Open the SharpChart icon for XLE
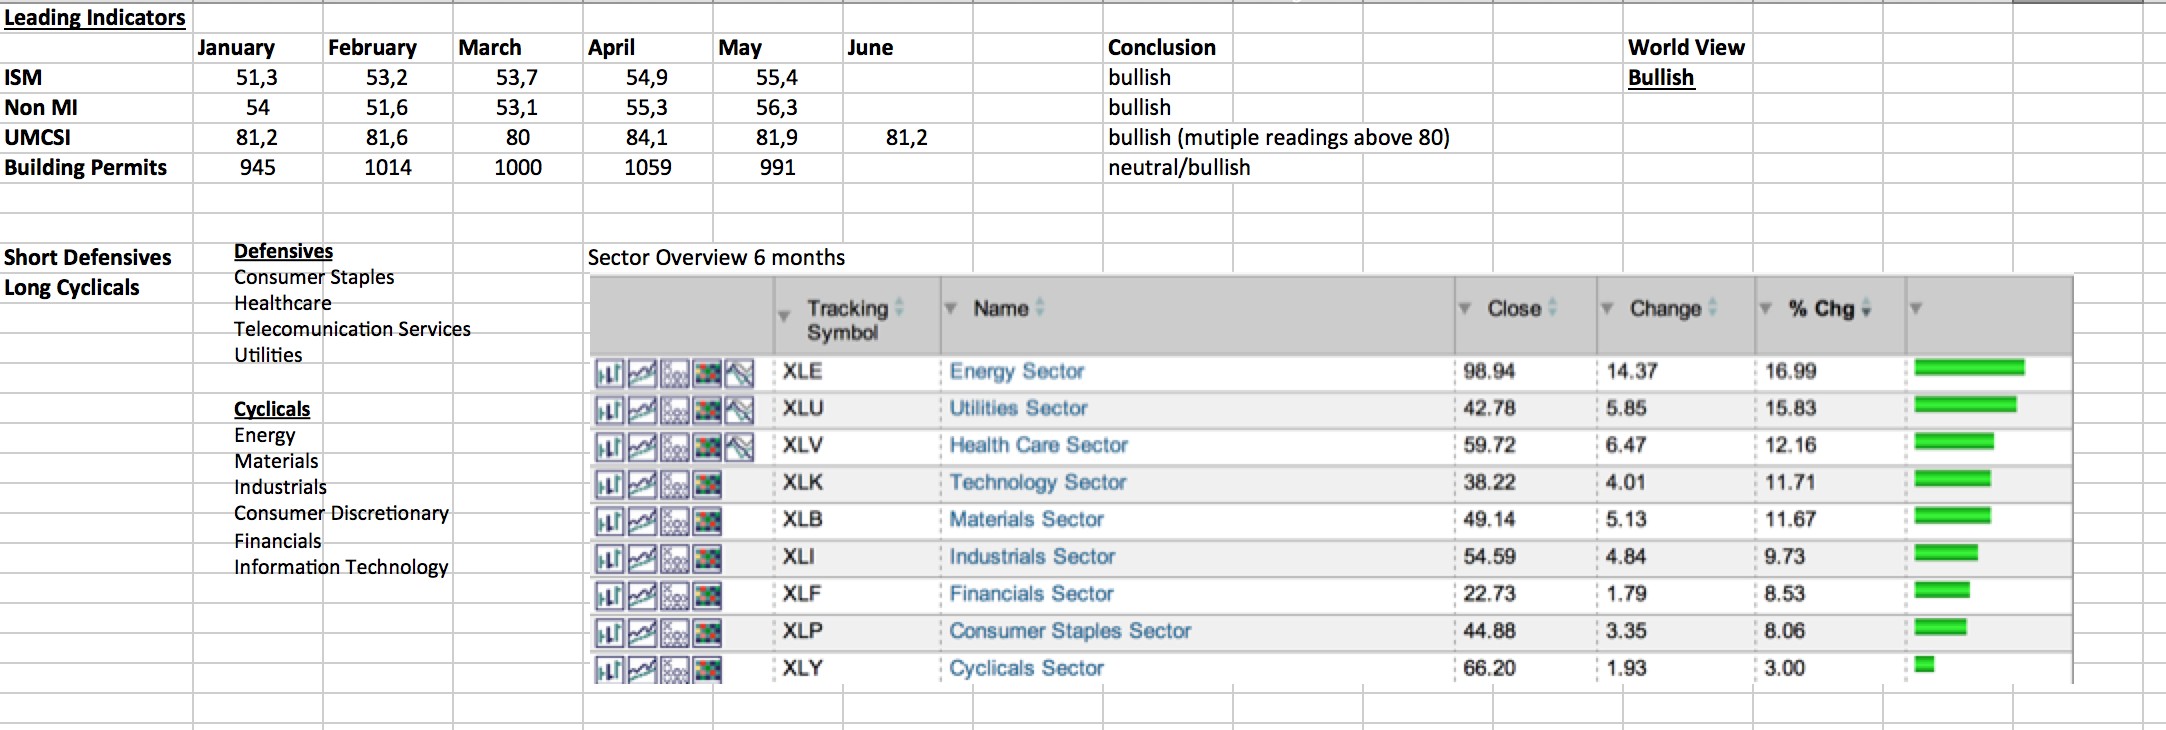2166x730 pixels. pyautogui.click(x=609, y=373)
